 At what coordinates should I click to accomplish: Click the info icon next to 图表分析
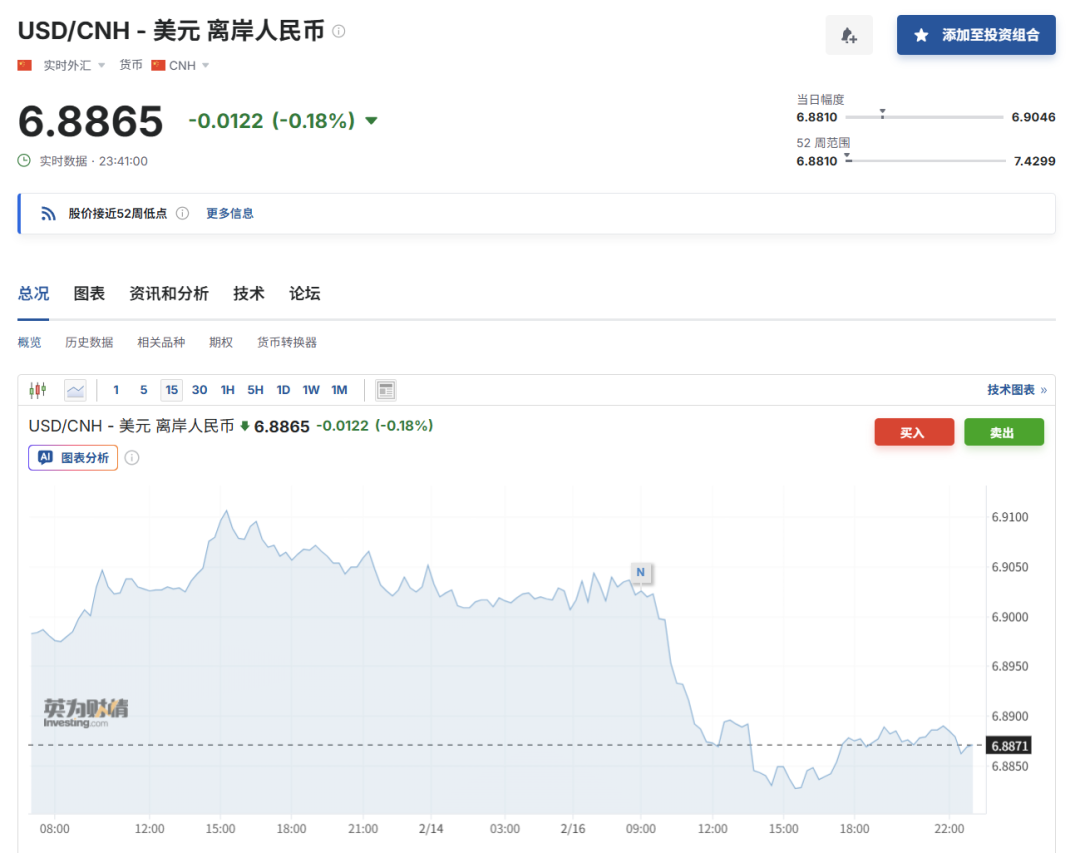[x=132, y=458]
